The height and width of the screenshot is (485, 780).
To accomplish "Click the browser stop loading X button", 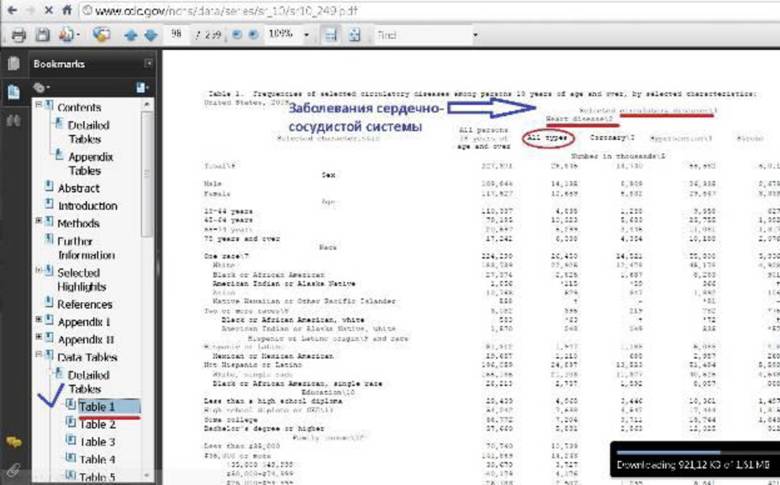I will point(48,10).
